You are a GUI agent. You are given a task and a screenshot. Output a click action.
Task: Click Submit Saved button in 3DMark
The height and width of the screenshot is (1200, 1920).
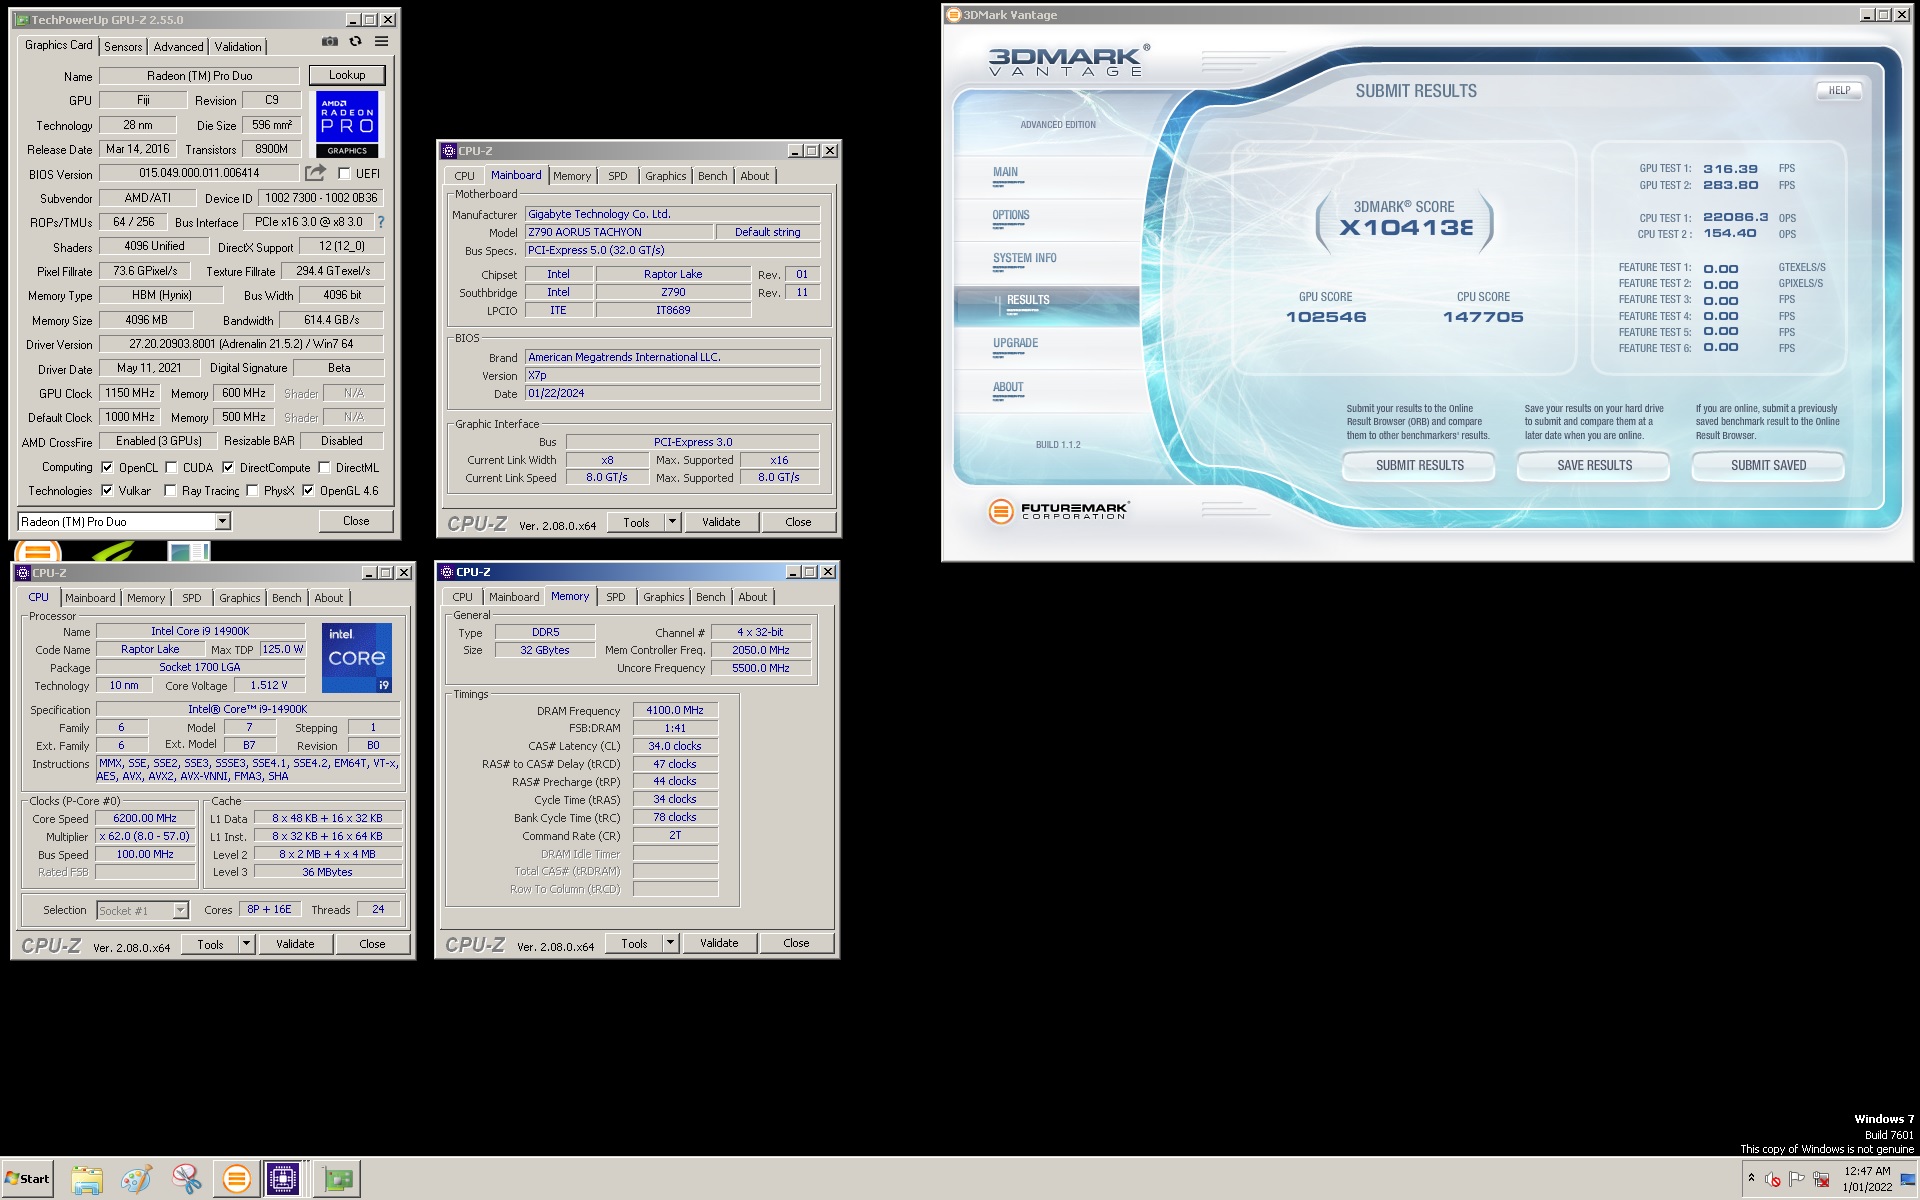(1768, 466)
